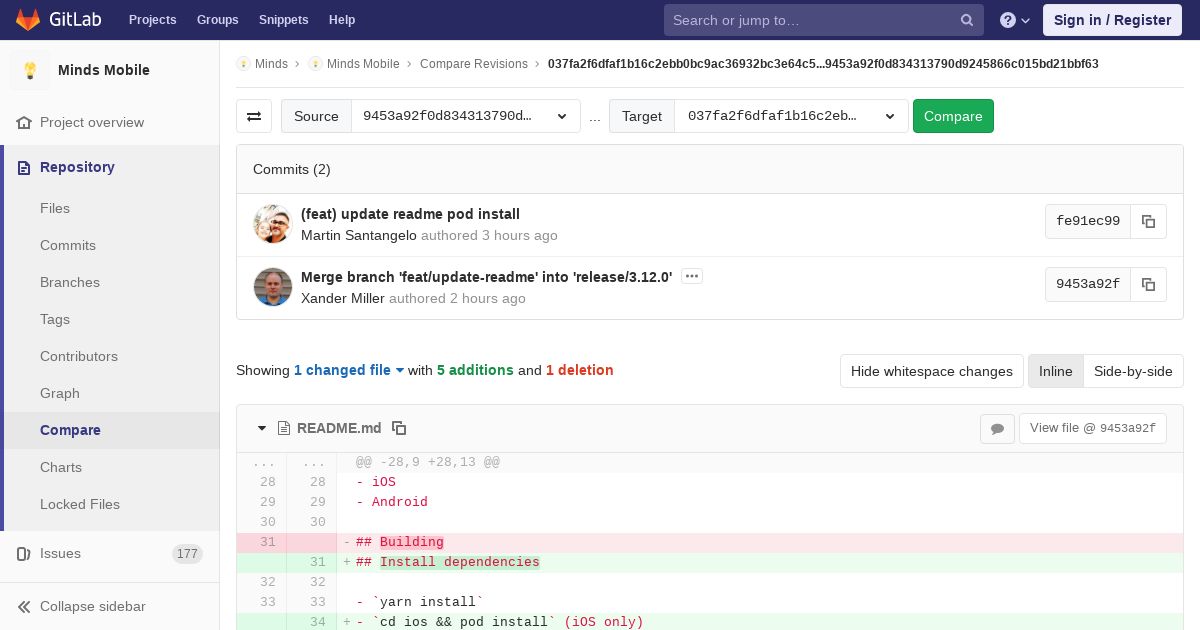Click Minds Mobile breadcrumb link
This screenshot has height=630, width=1200.
click(363, 64)
